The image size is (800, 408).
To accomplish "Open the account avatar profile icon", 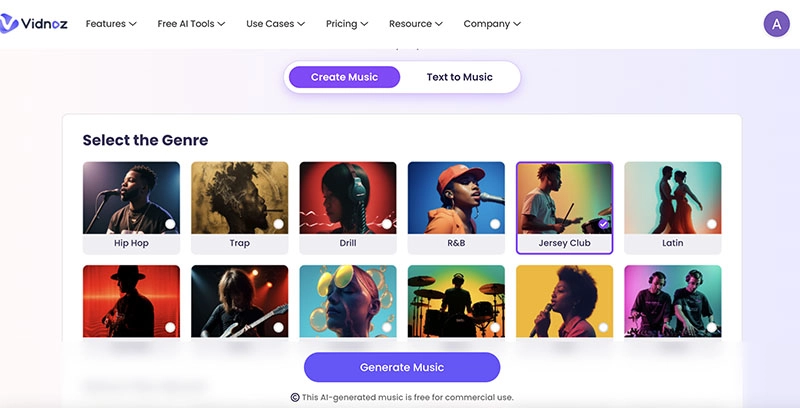I will 776,24.
